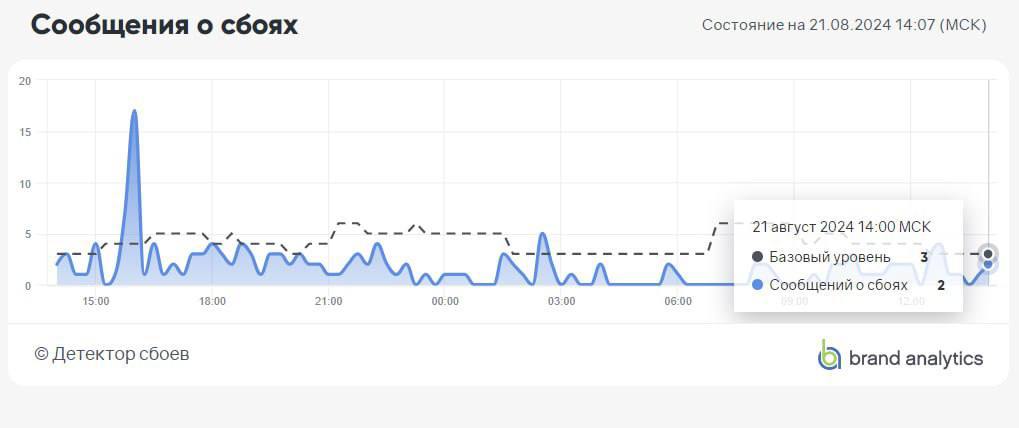Viewport: 1019px width, 428px height.
Task: Click the 03:00 label on time axis
Action: click(561, 301)
